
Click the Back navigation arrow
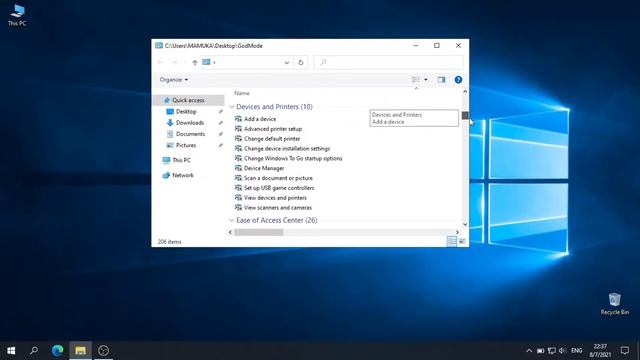pyautogui.click(x=160, y=62)
